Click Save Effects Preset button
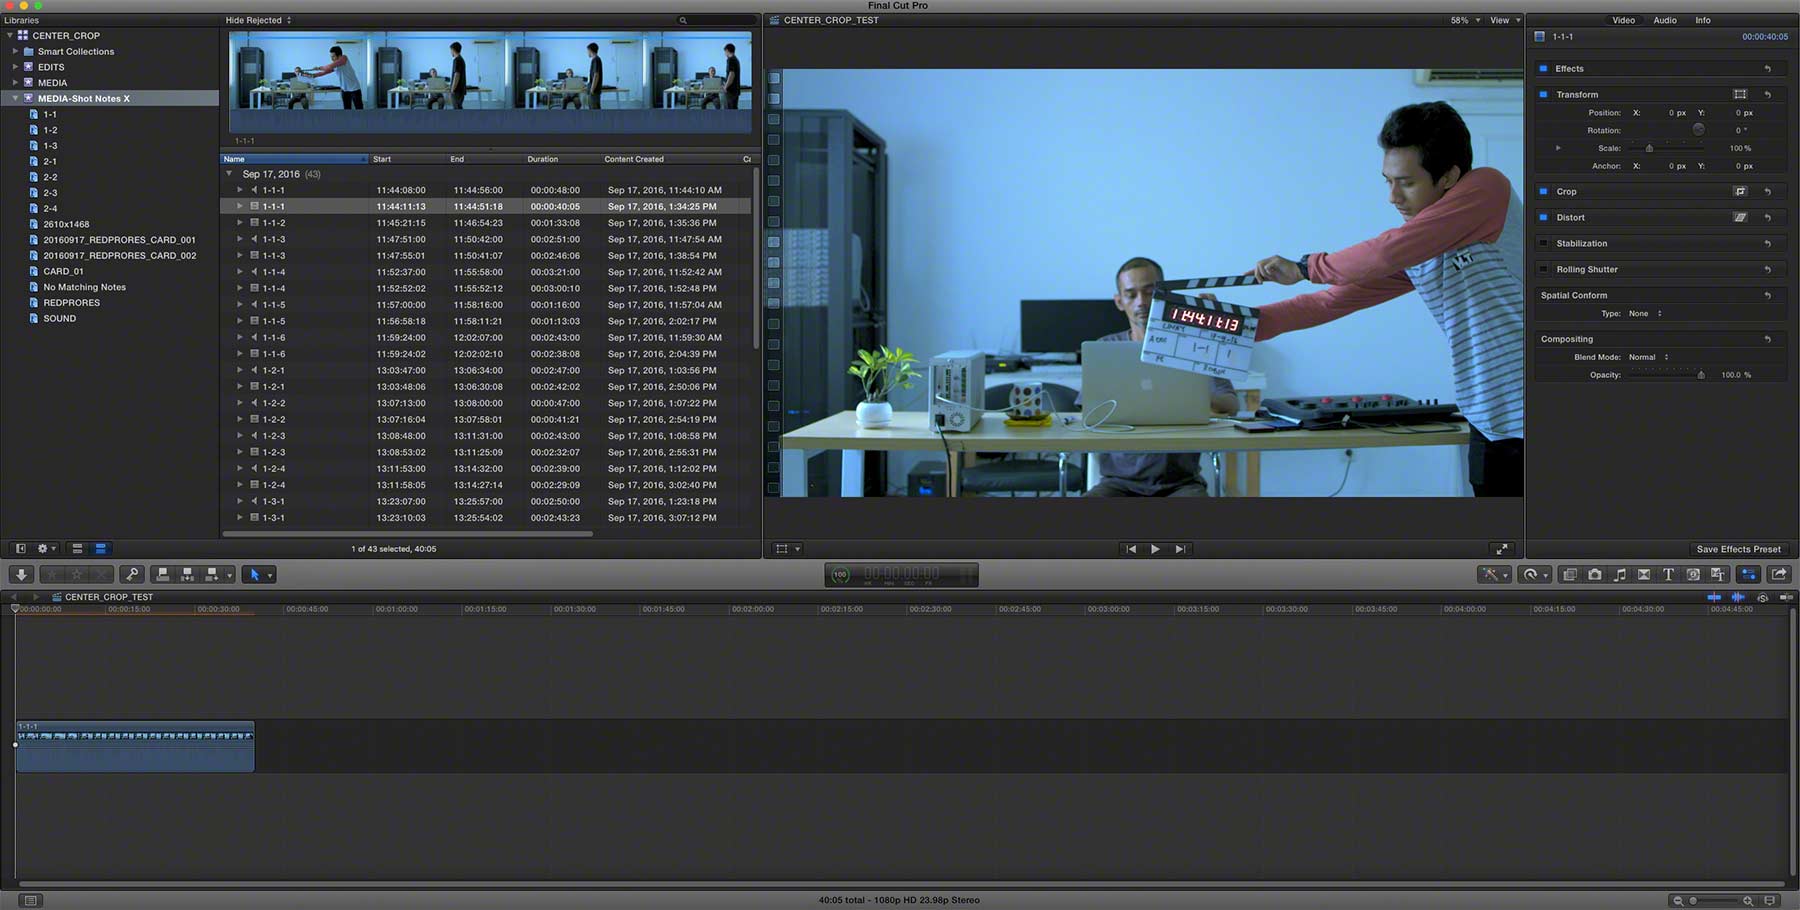Image resolution: width=1800 pixels, height=910 pixels. [x=1738, y=549]
